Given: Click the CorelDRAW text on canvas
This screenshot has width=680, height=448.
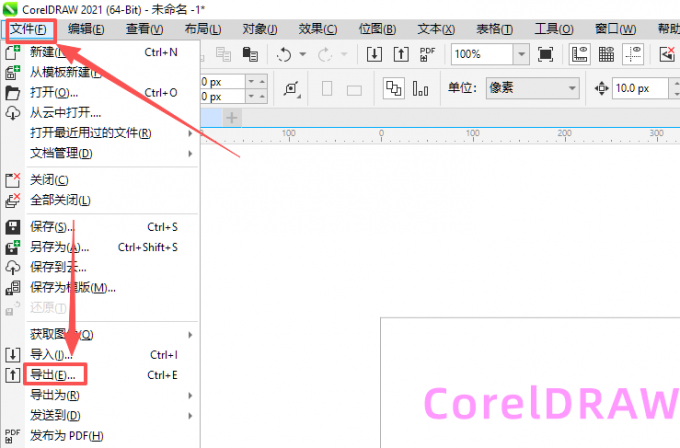Looking at the screenshot, I should [x=551, y=403].
